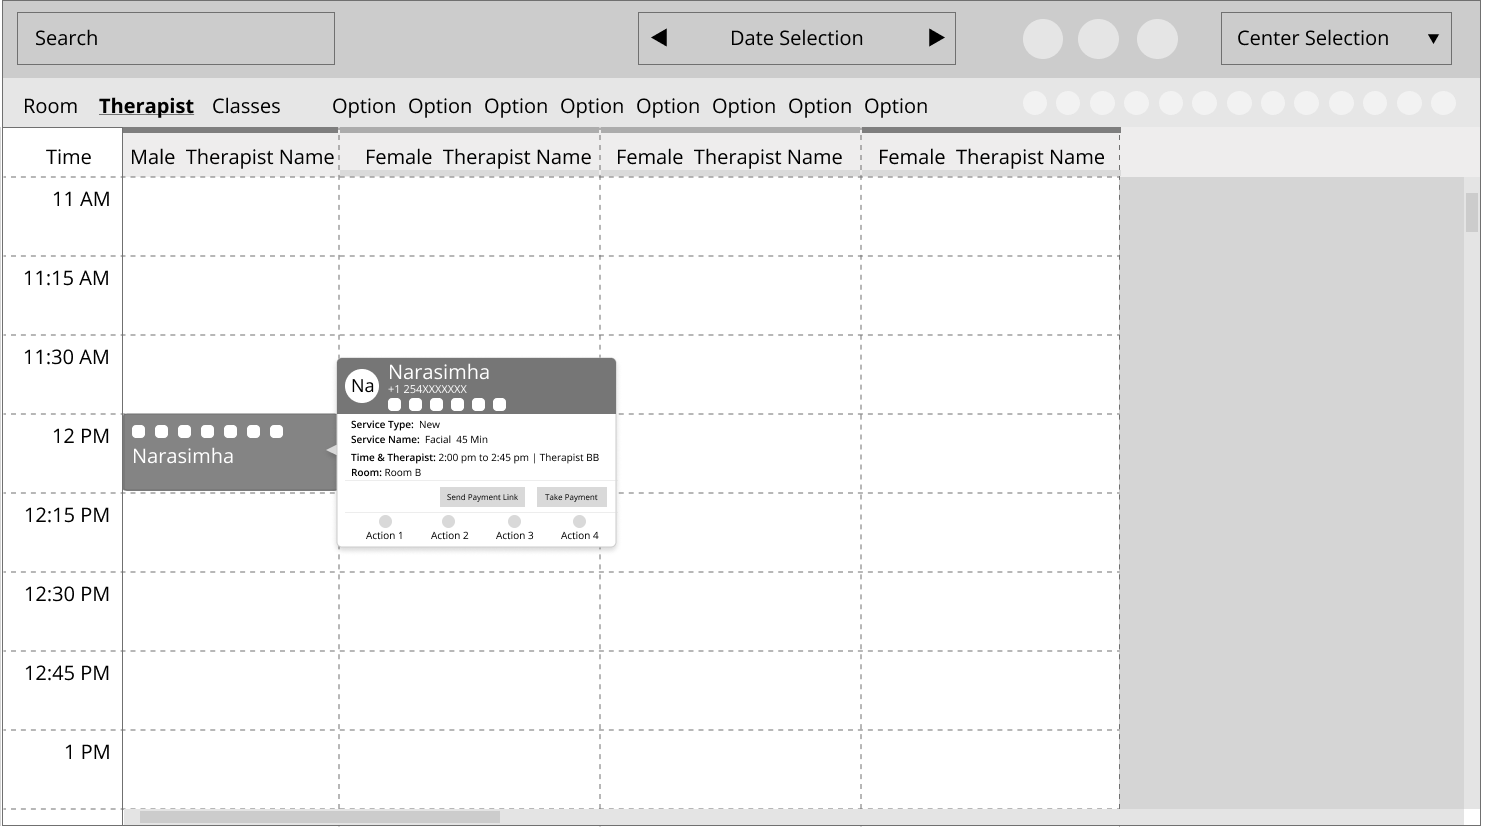1489x835 pixels.
Task: Click the first status icon on Narasimha's appointment block
Action: (x=139, y=431)
